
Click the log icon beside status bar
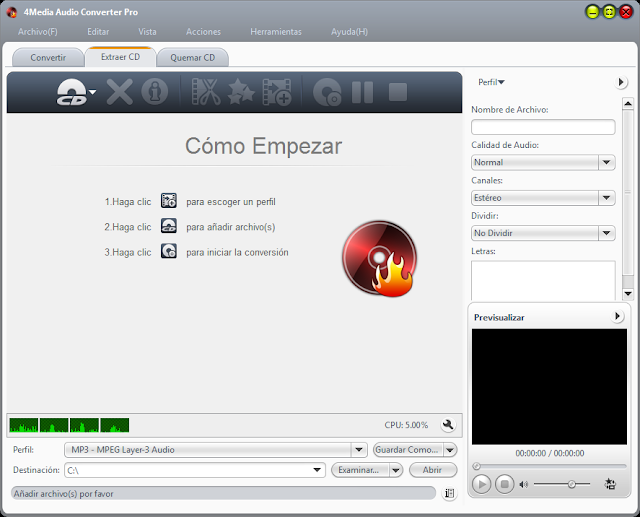pyautogui.click(x=449, y=493)
